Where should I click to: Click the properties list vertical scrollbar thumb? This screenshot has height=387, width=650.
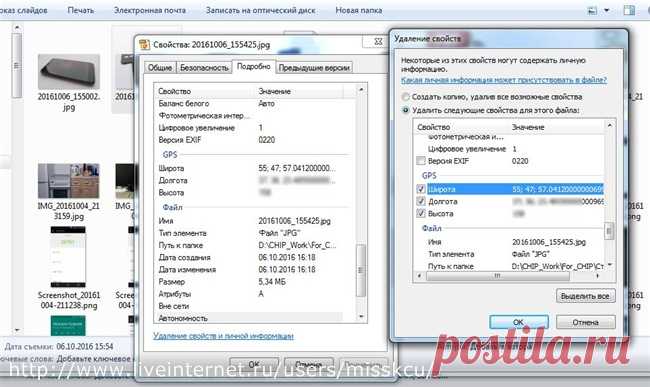click(361, 271)
